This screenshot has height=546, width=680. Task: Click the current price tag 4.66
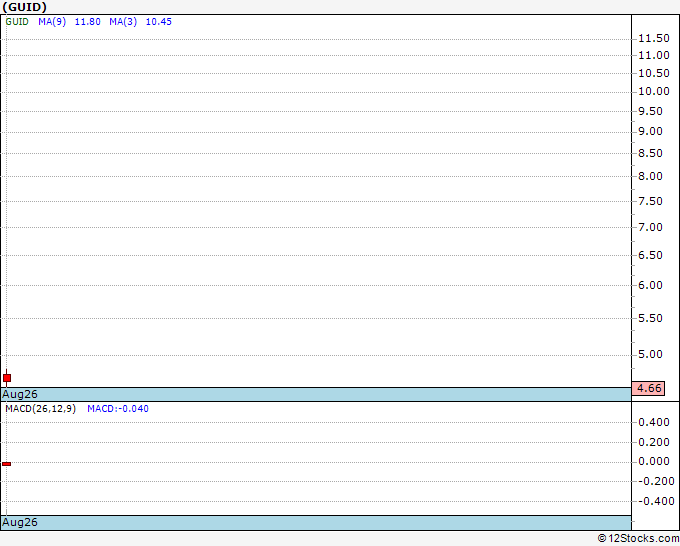(648, 388)
